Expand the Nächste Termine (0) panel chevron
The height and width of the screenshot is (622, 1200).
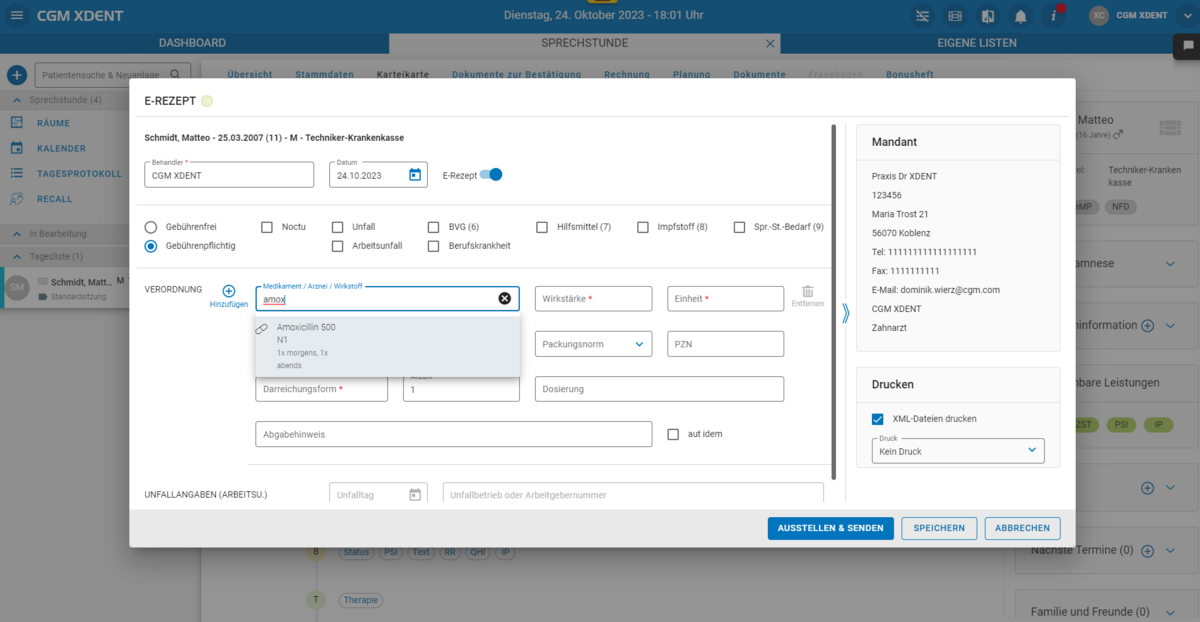tap(1171, 551)
